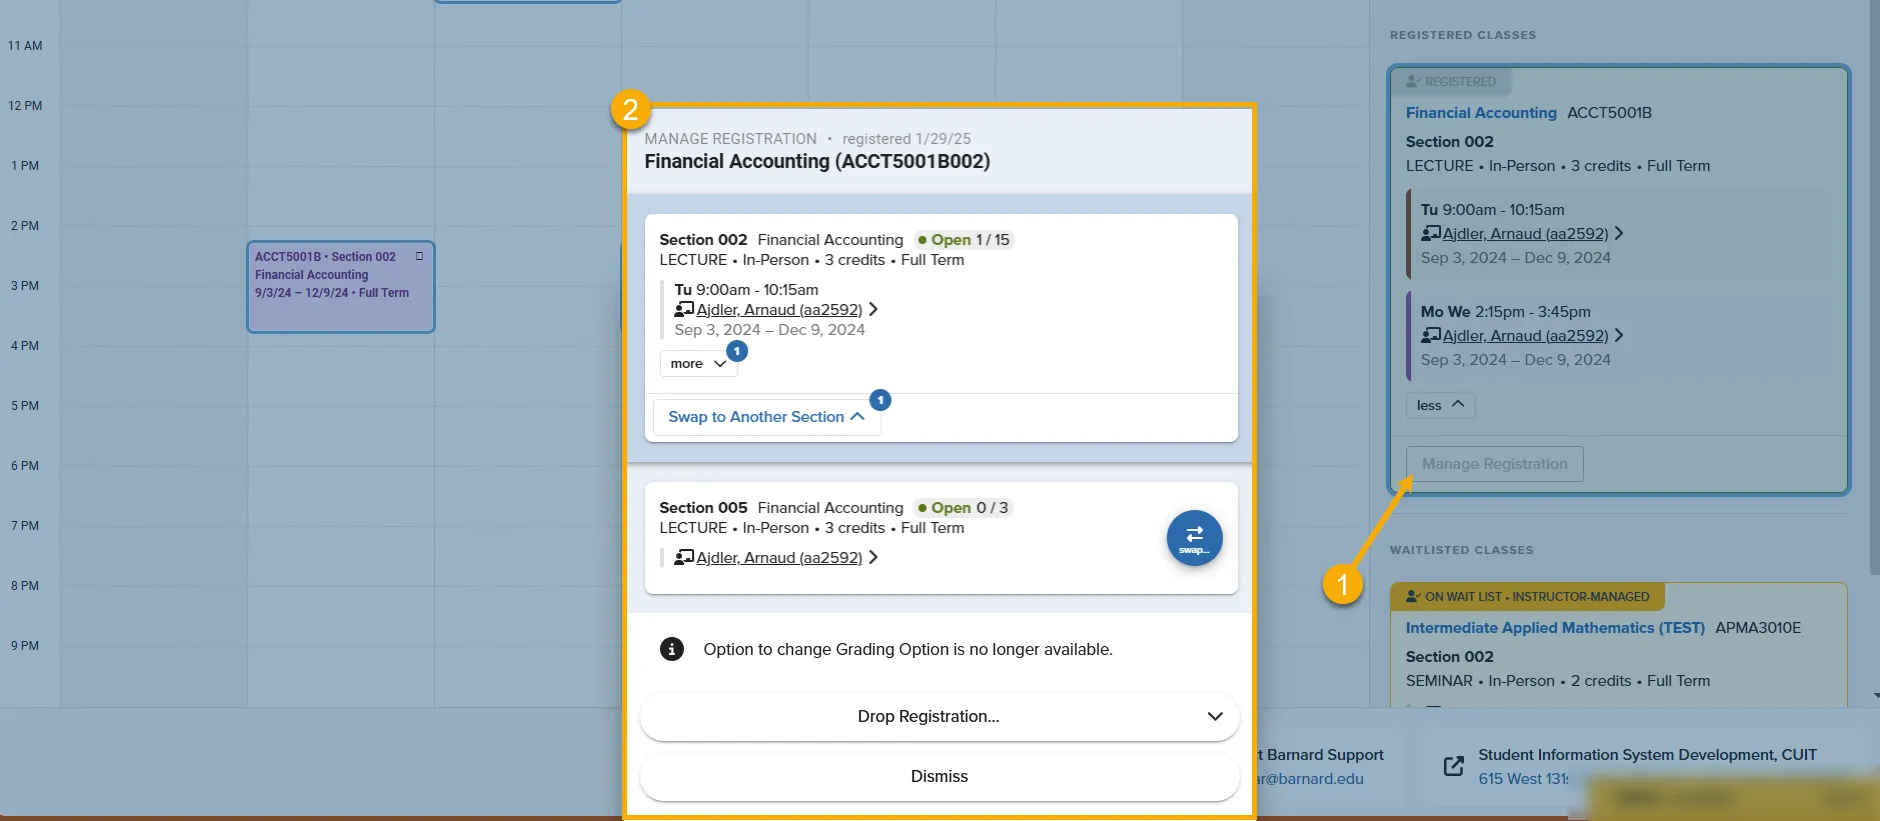Click 'Student Information System Development, CUIT' footer text

point(1647,755)
